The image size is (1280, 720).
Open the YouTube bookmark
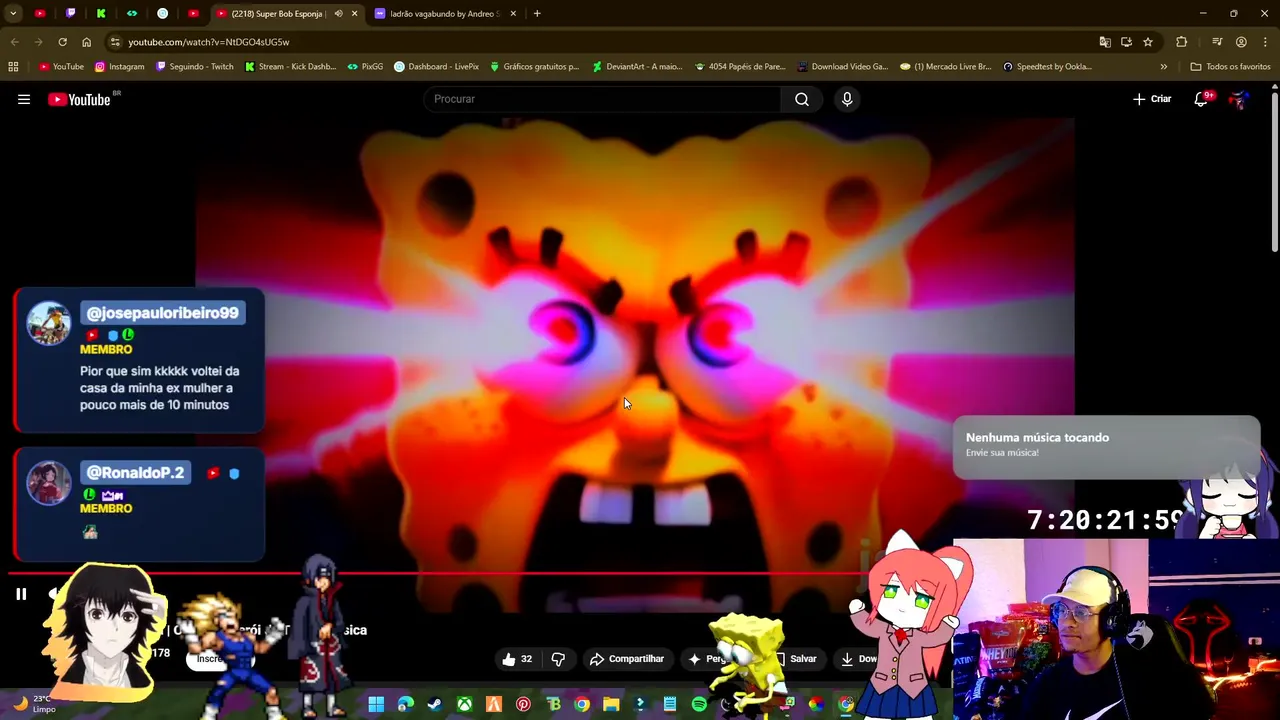(61, 67)
